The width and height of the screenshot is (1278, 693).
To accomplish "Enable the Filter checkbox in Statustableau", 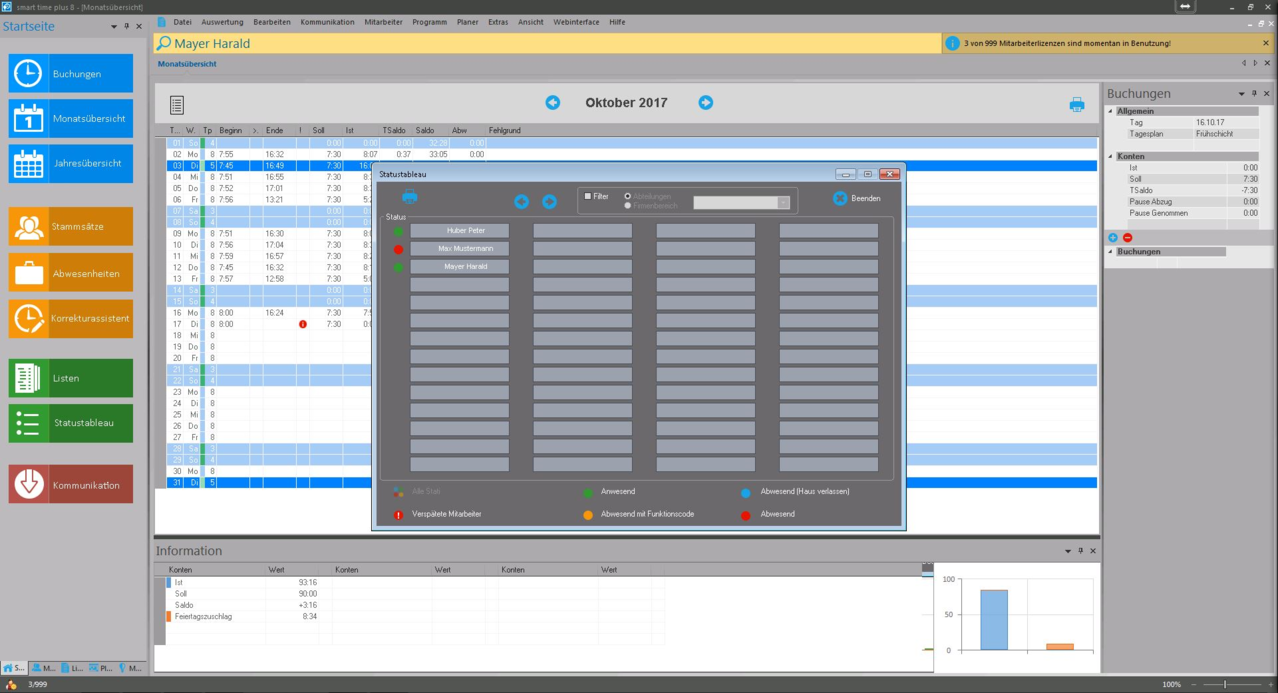I will point(588,196).
